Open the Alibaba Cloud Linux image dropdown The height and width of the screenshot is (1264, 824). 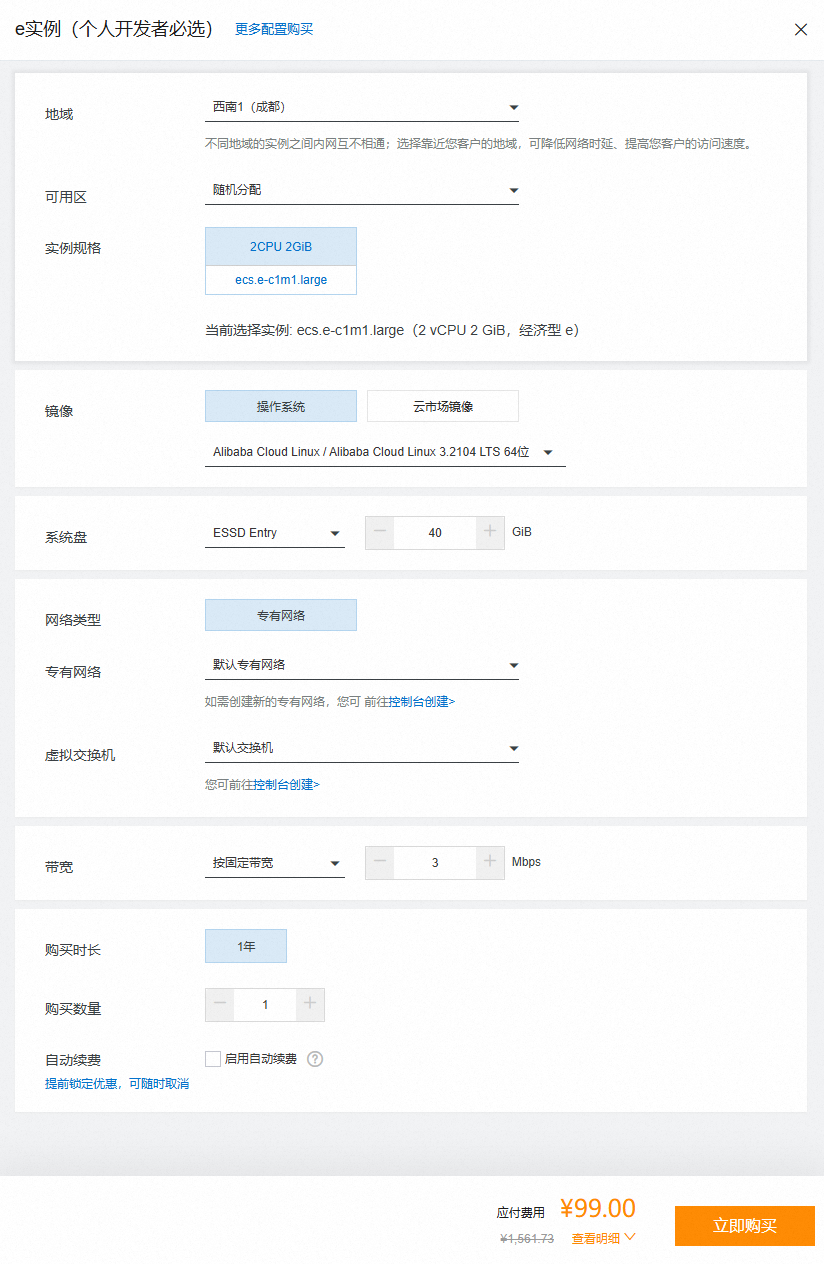384,452
